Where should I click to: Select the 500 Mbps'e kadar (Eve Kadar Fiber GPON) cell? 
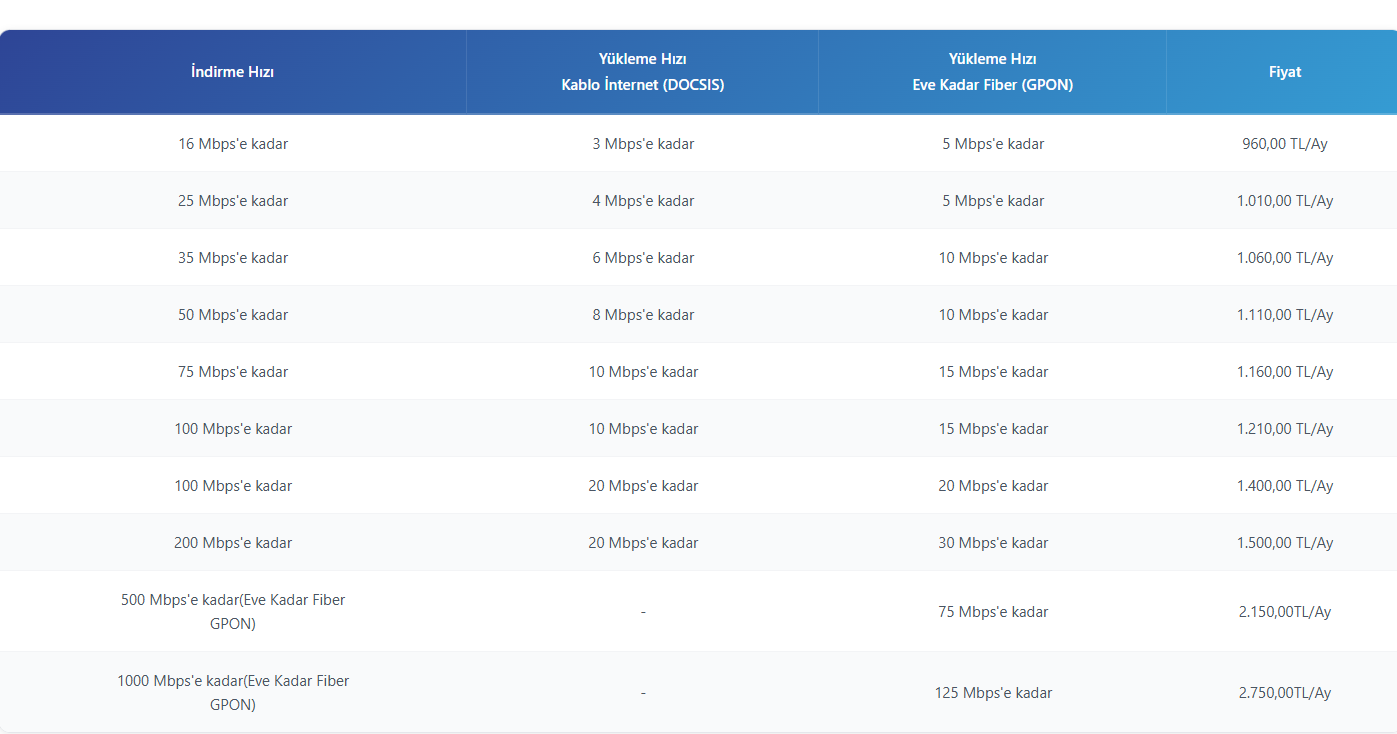pyautogui.click(x=233, y=612)
